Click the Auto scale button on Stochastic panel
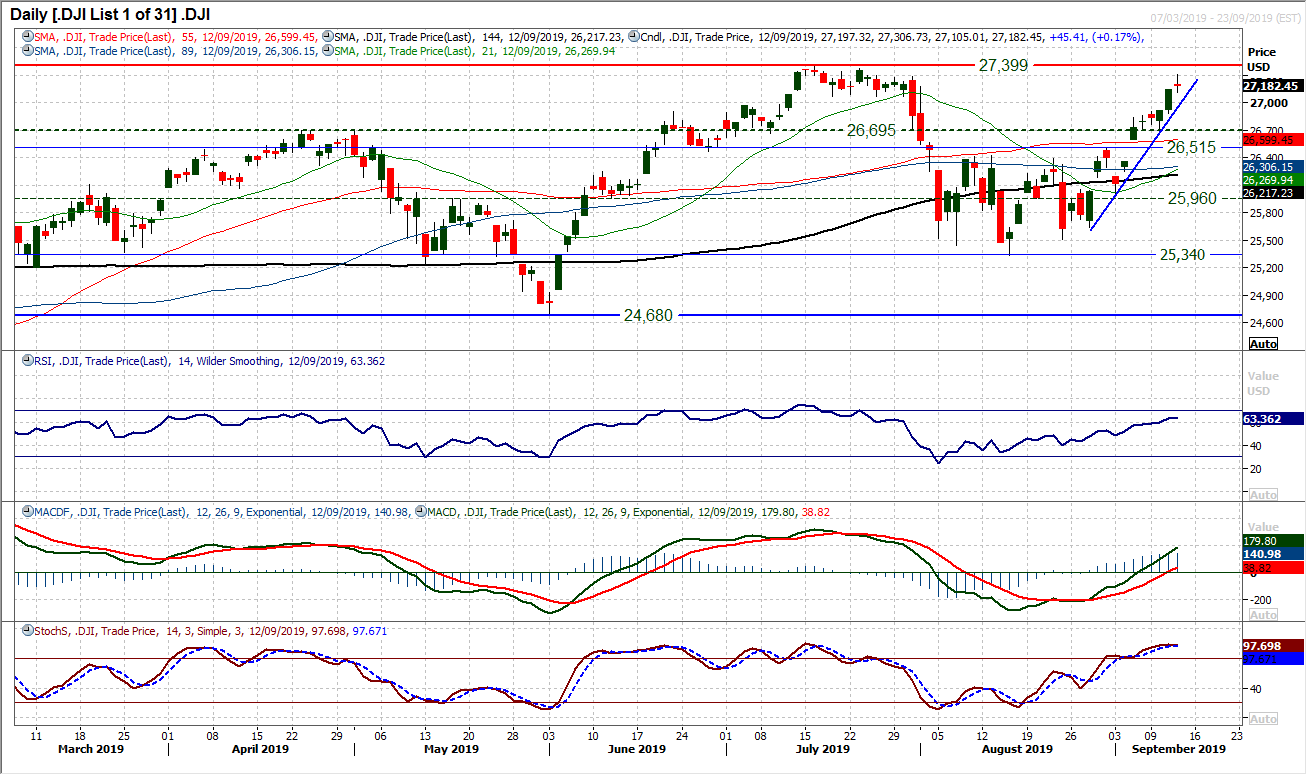 pos(1264,719)
